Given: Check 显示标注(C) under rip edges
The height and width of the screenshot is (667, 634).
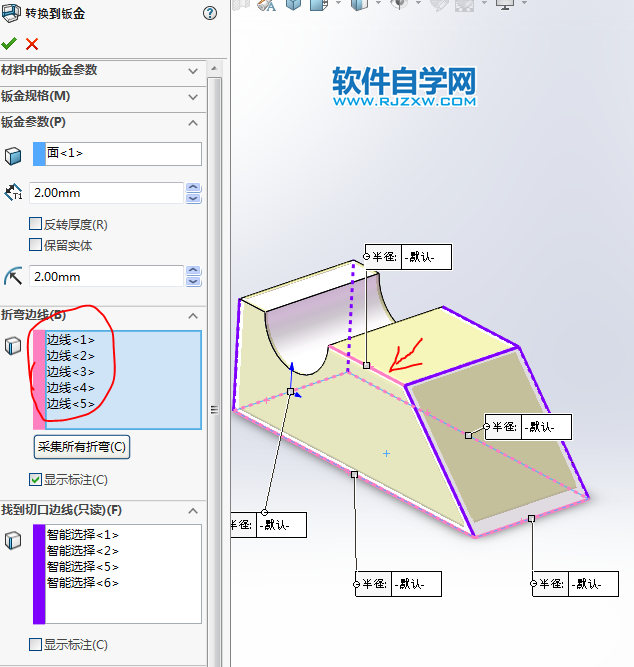Looking at the screenshot, I should [35, 644].
